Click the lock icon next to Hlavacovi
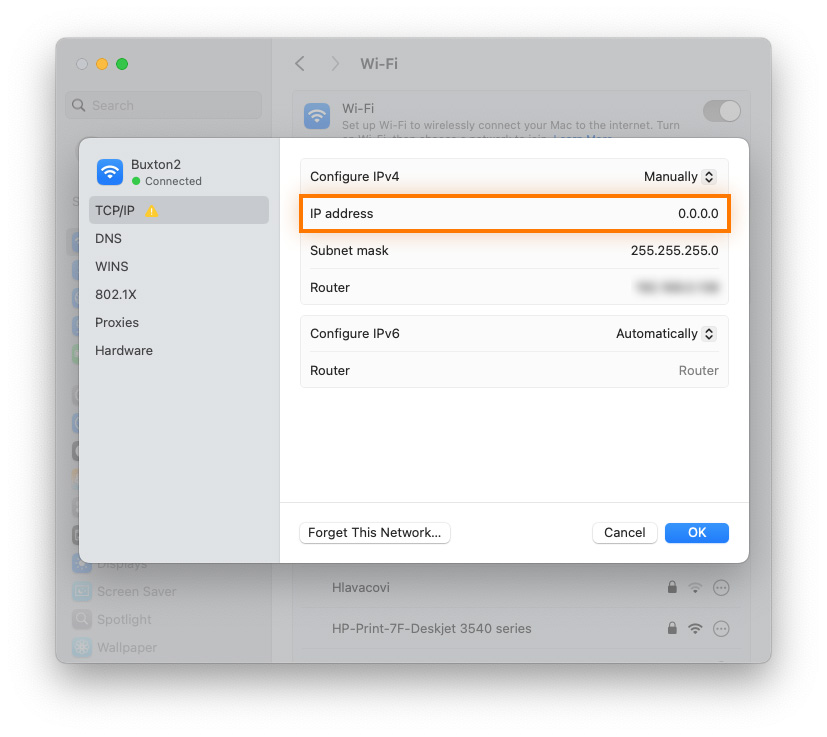827x737 pixels. coord(672,587)
